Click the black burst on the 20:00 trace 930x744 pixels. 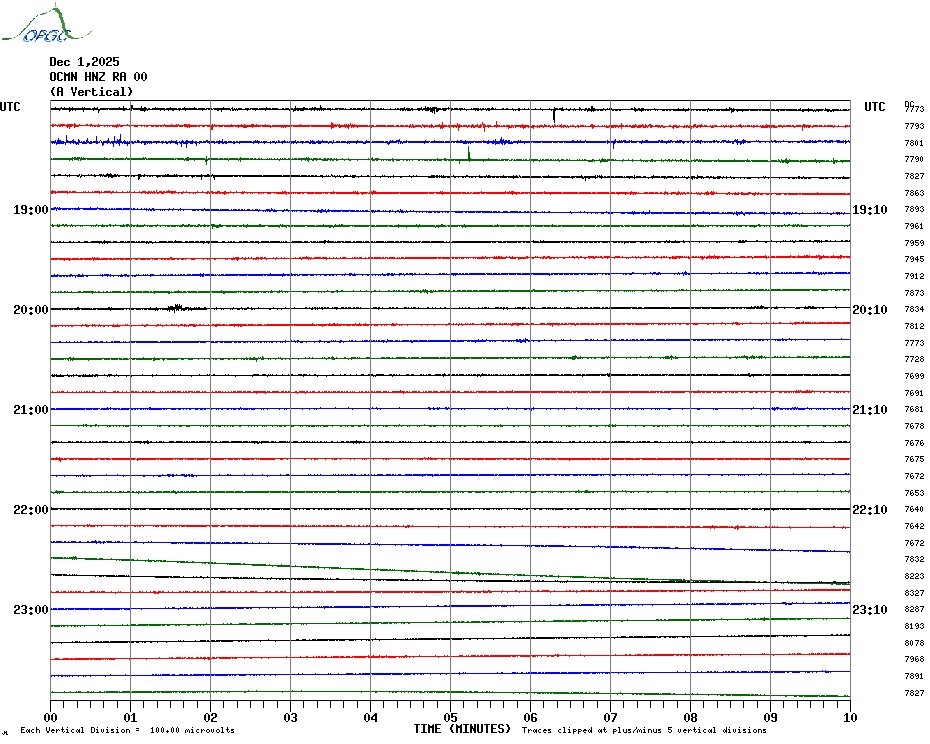tap(178, 308)
